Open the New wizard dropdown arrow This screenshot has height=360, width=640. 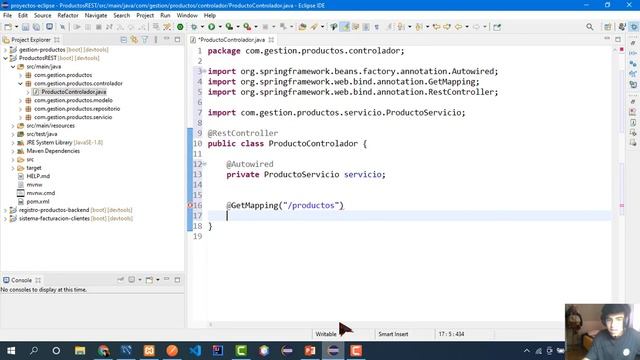click(16, 27)
